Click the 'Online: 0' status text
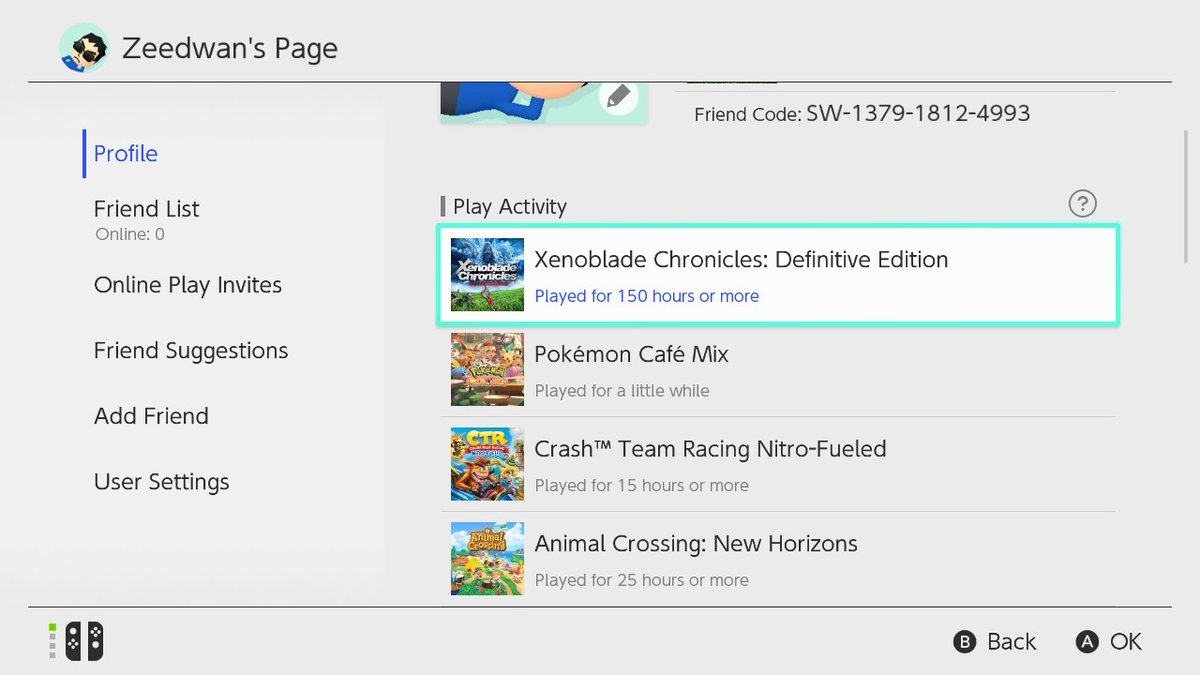Viewport: 1200px width, 675px height. (130, 235)
